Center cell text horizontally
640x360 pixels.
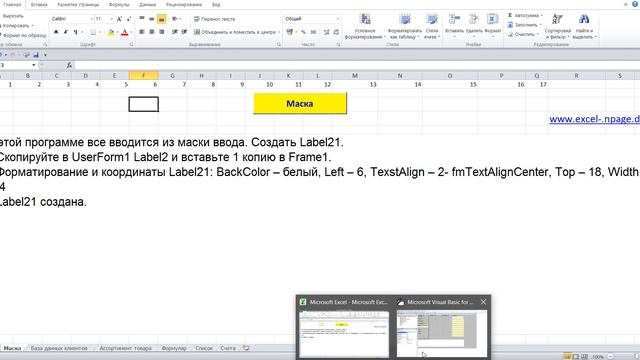point(151,32)
